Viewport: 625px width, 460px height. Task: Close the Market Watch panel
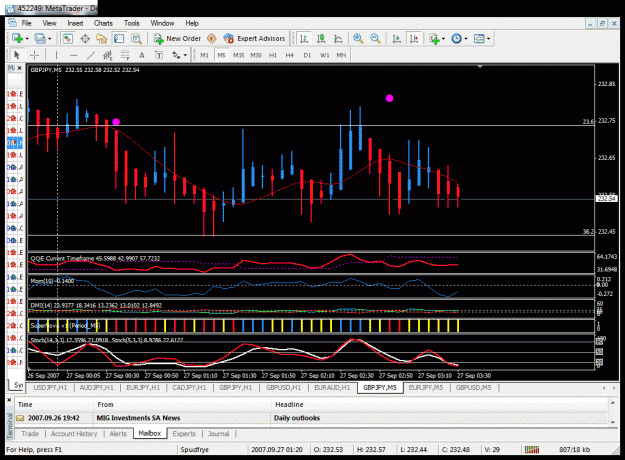(19, 68)
